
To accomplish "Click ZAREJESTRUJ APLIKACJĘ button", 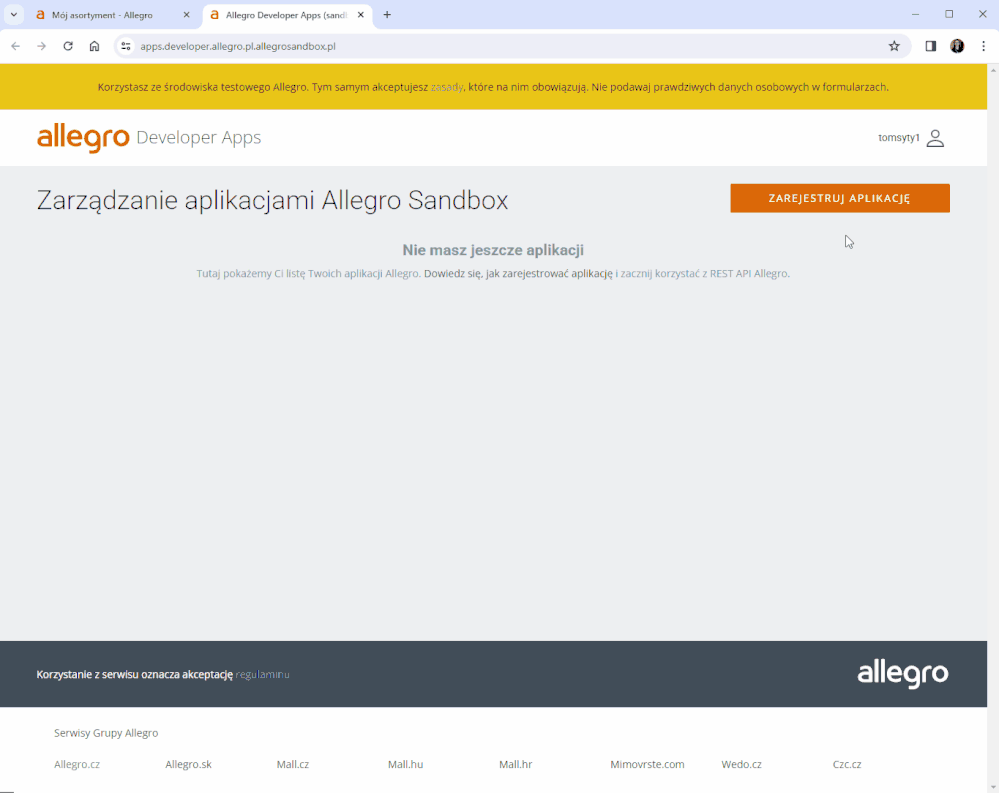I will (x=840, y=198).
